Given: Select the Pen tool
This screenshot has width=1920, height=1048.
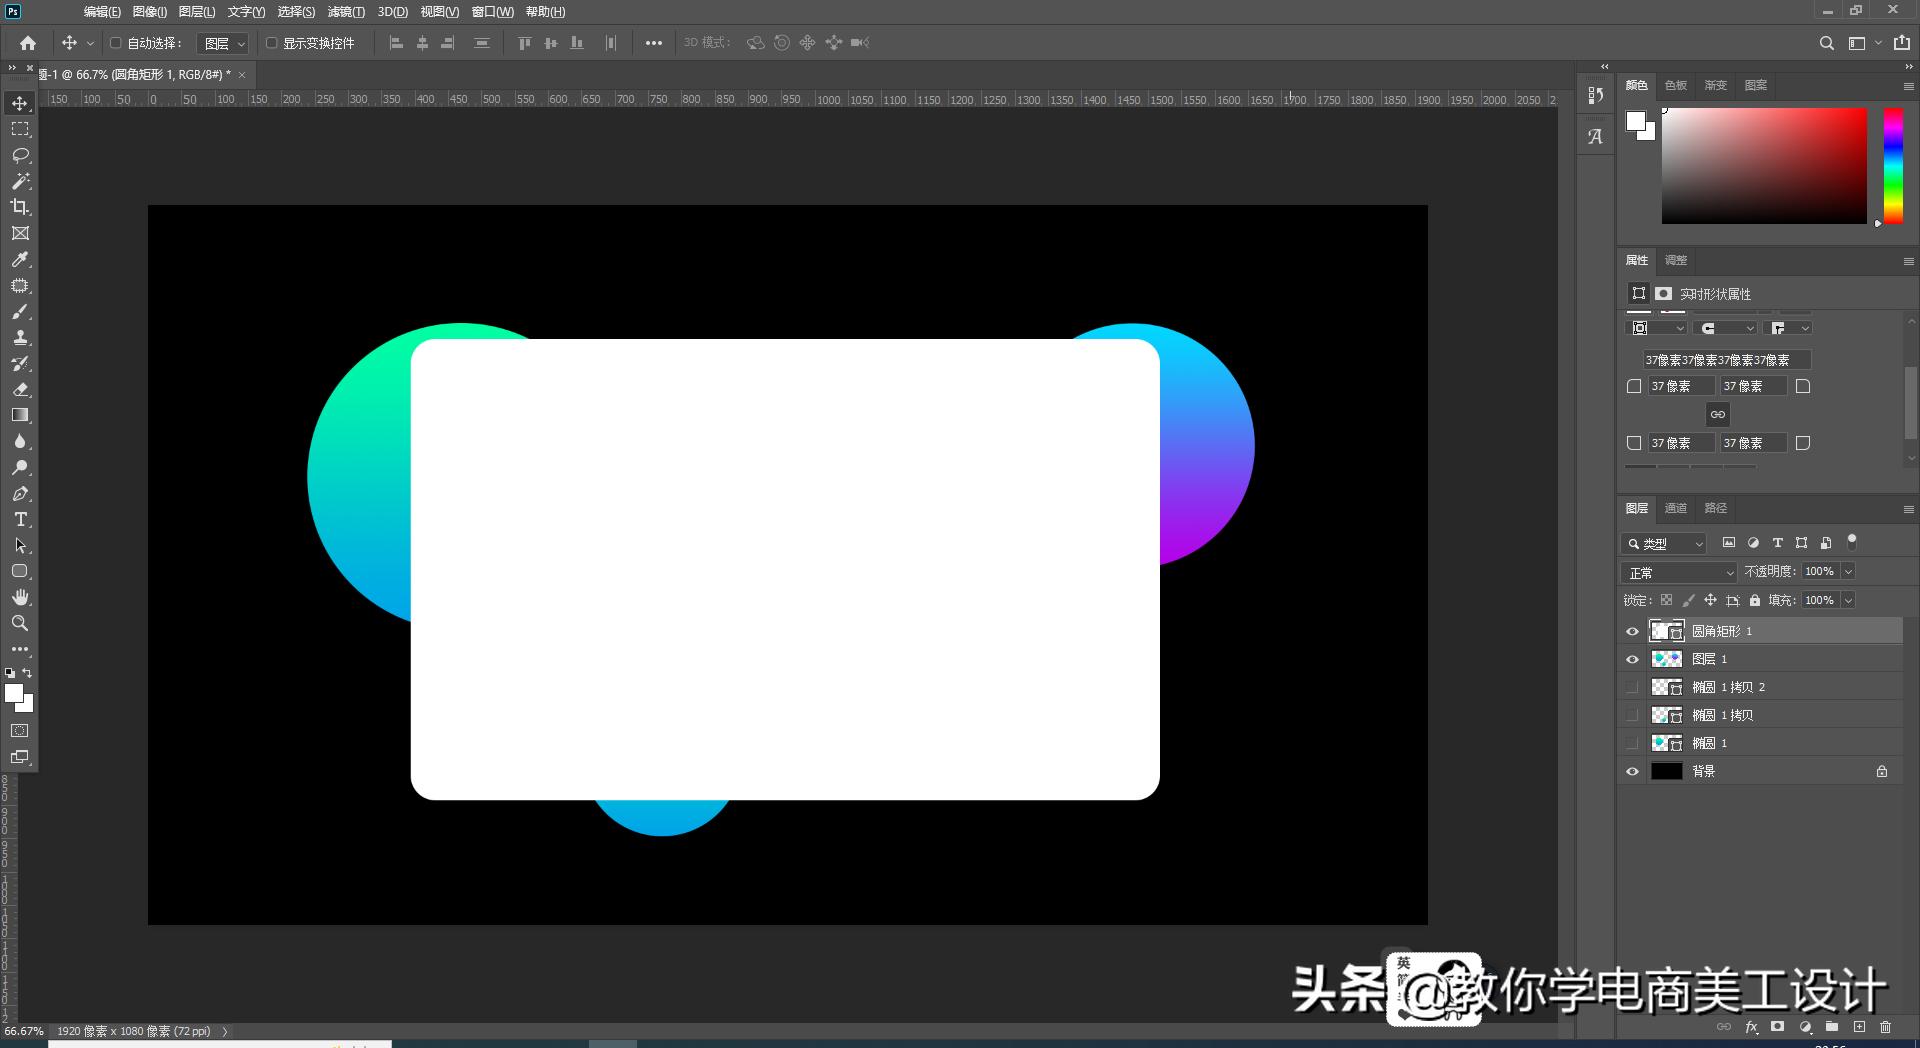Looking at the screenshot, I should (x=20, y=493).
